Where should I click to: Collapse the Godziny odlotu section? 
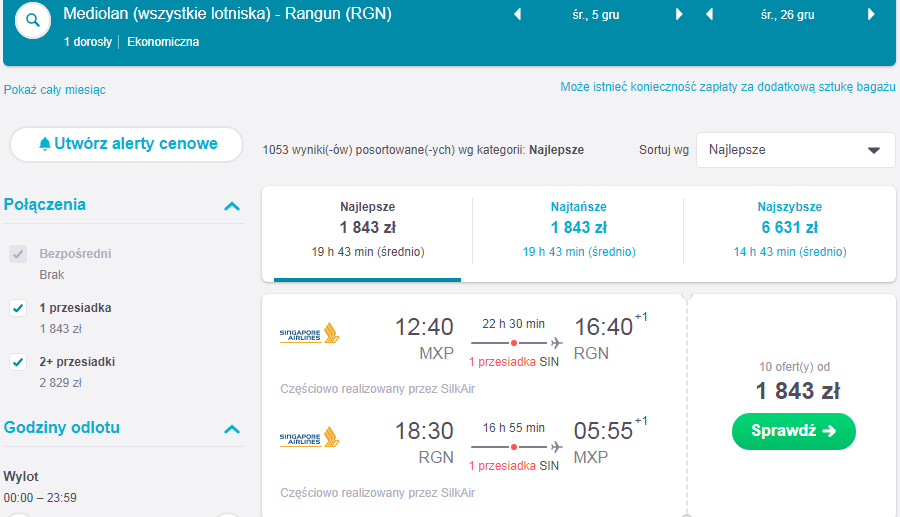click(x=232, y=429)
